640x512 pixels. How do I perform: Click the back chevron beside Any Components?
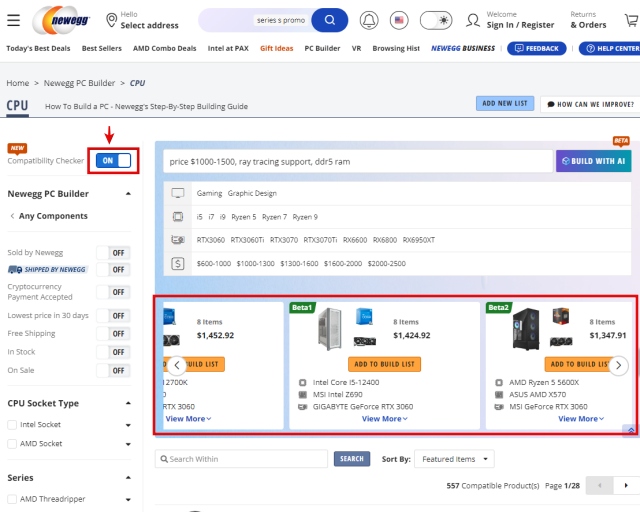(12, 216)
